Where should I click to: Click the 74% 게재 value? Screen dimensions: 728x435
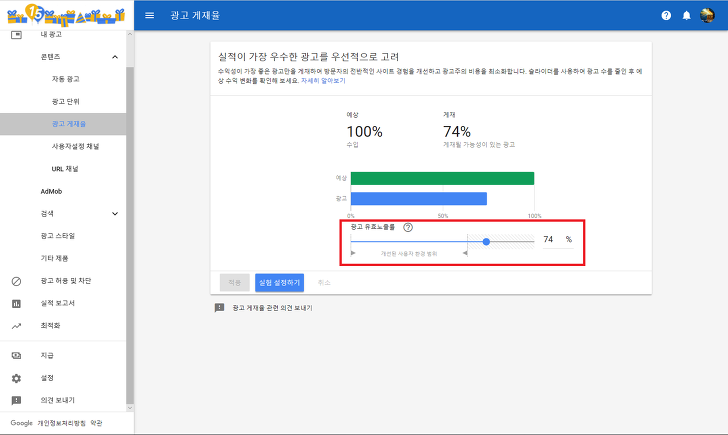pos(457,132)
